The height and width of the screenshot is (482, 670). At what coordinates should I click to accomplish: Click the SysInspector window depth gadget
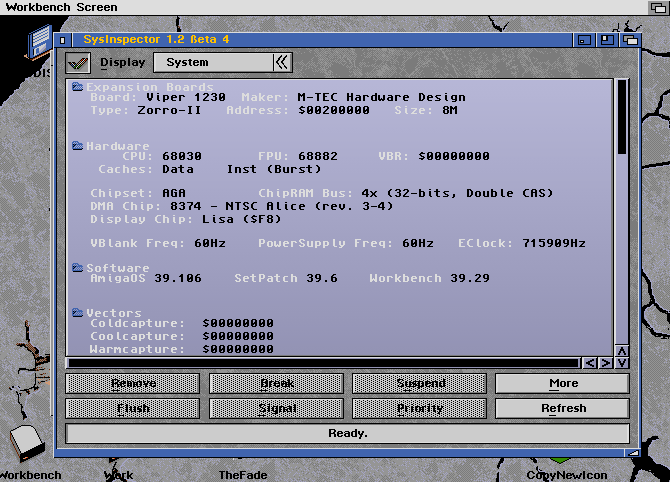(630, 40)
